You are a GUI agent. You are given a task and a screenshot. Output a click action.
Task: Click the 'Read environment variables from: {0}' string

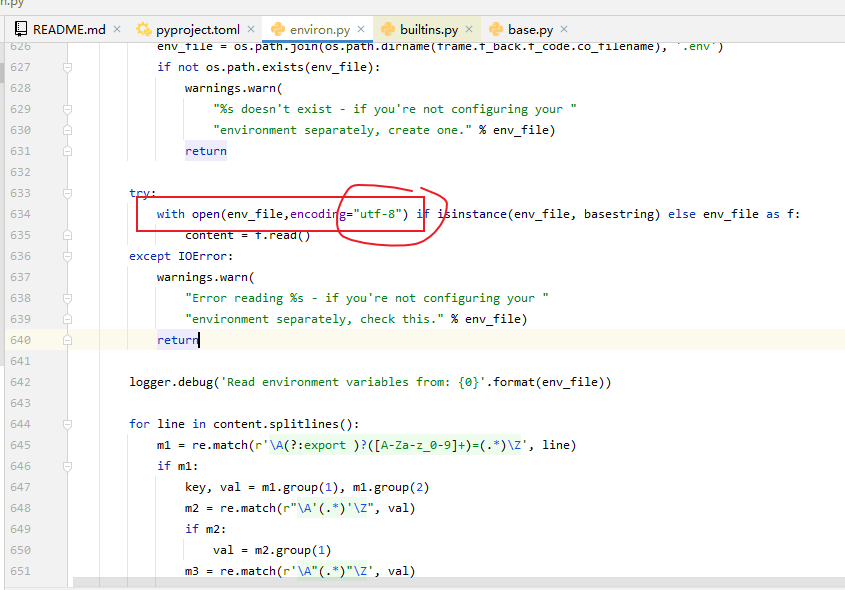coord(353,383)
